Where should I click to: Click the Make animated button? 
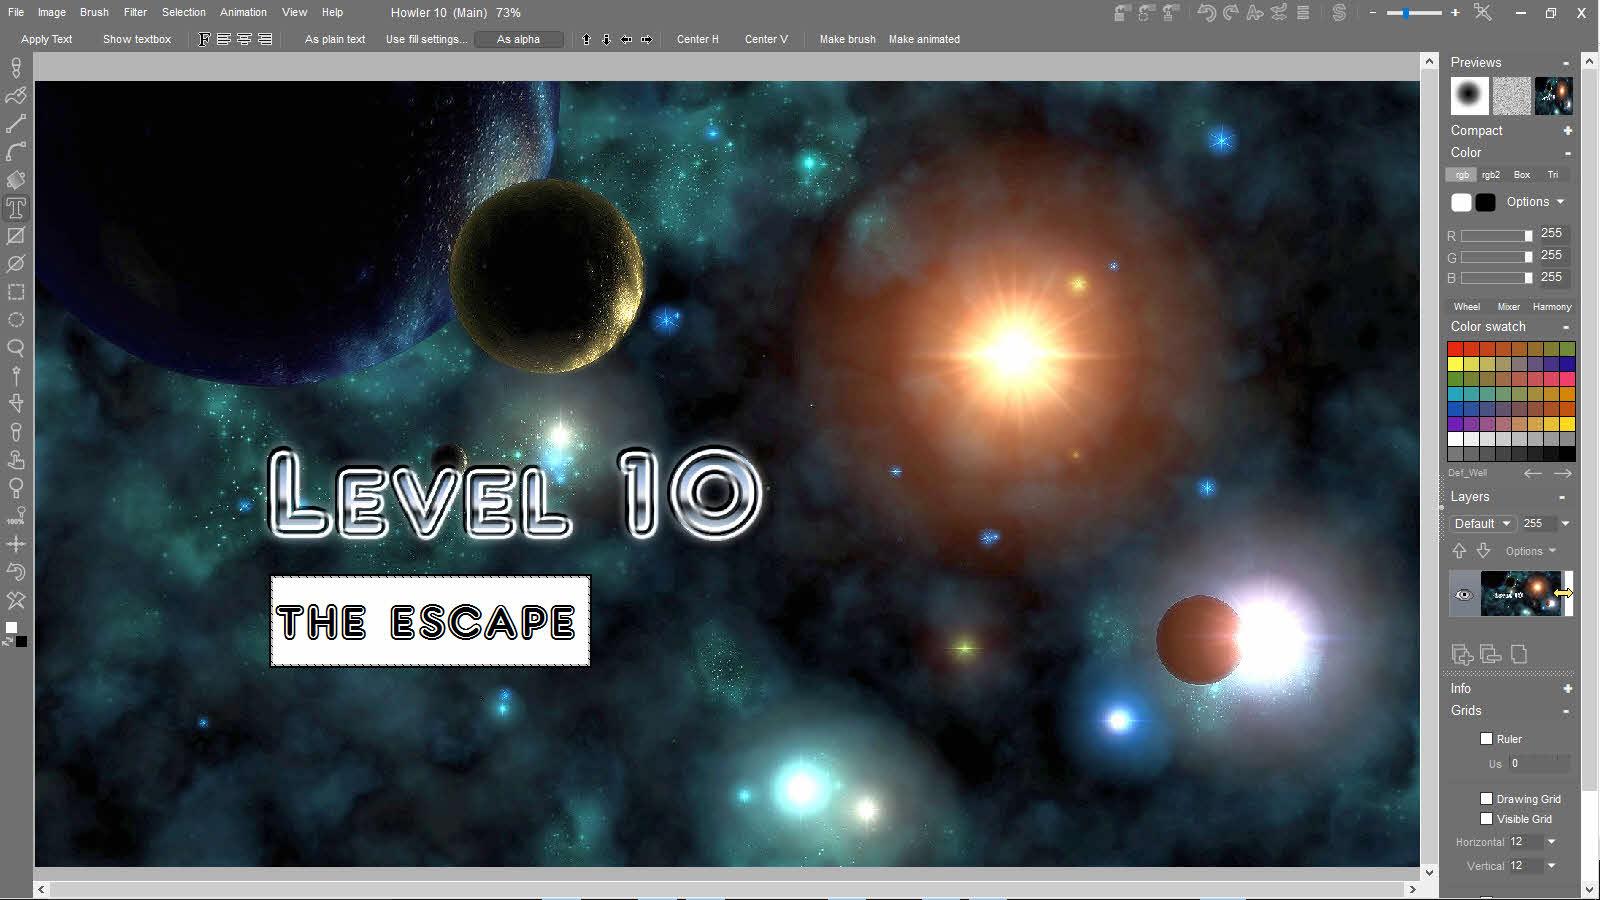(923, 39)
